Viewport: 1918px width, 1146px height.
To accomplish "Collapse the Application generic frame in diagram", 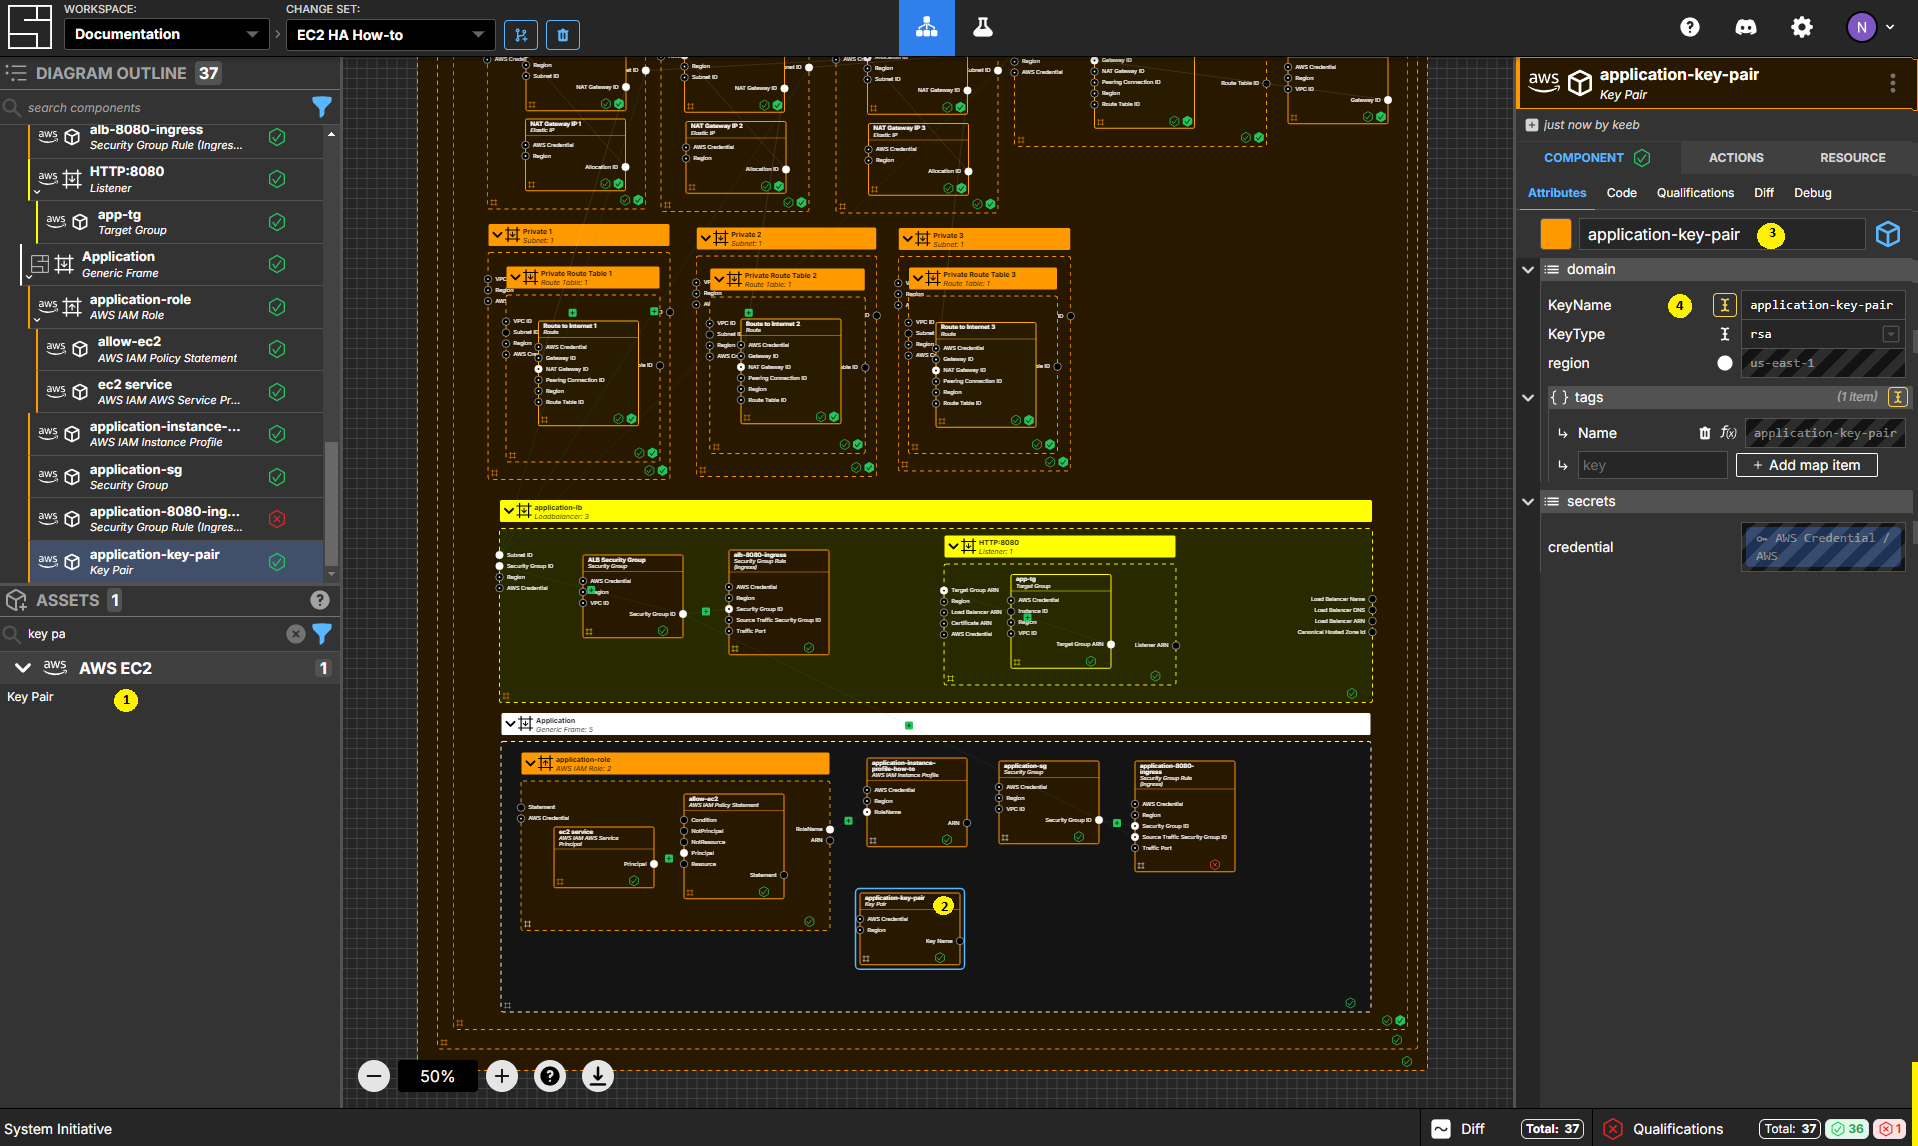I will click(x=510, y=724).
